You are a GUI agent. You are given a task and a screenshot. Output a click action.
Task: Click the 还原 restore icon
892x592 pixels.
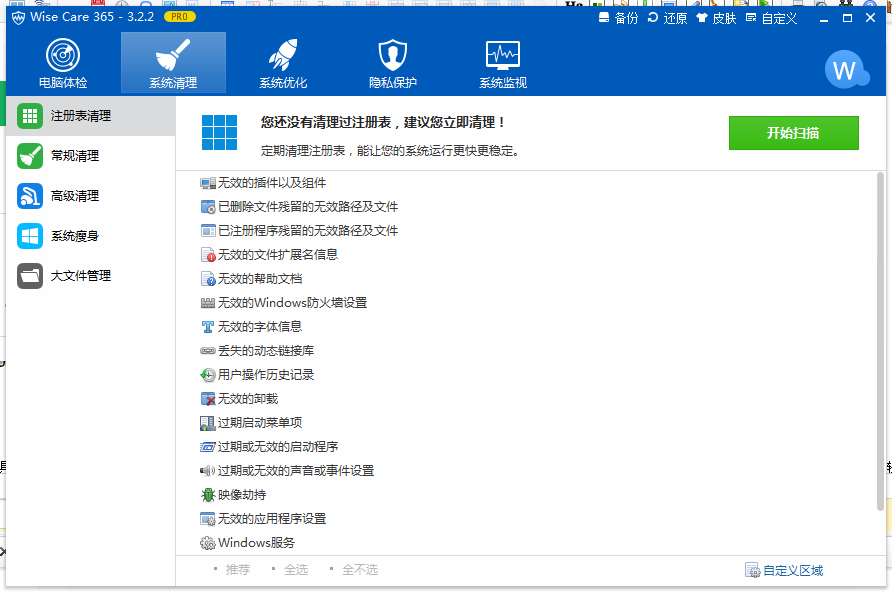click(x=654, y=18)
